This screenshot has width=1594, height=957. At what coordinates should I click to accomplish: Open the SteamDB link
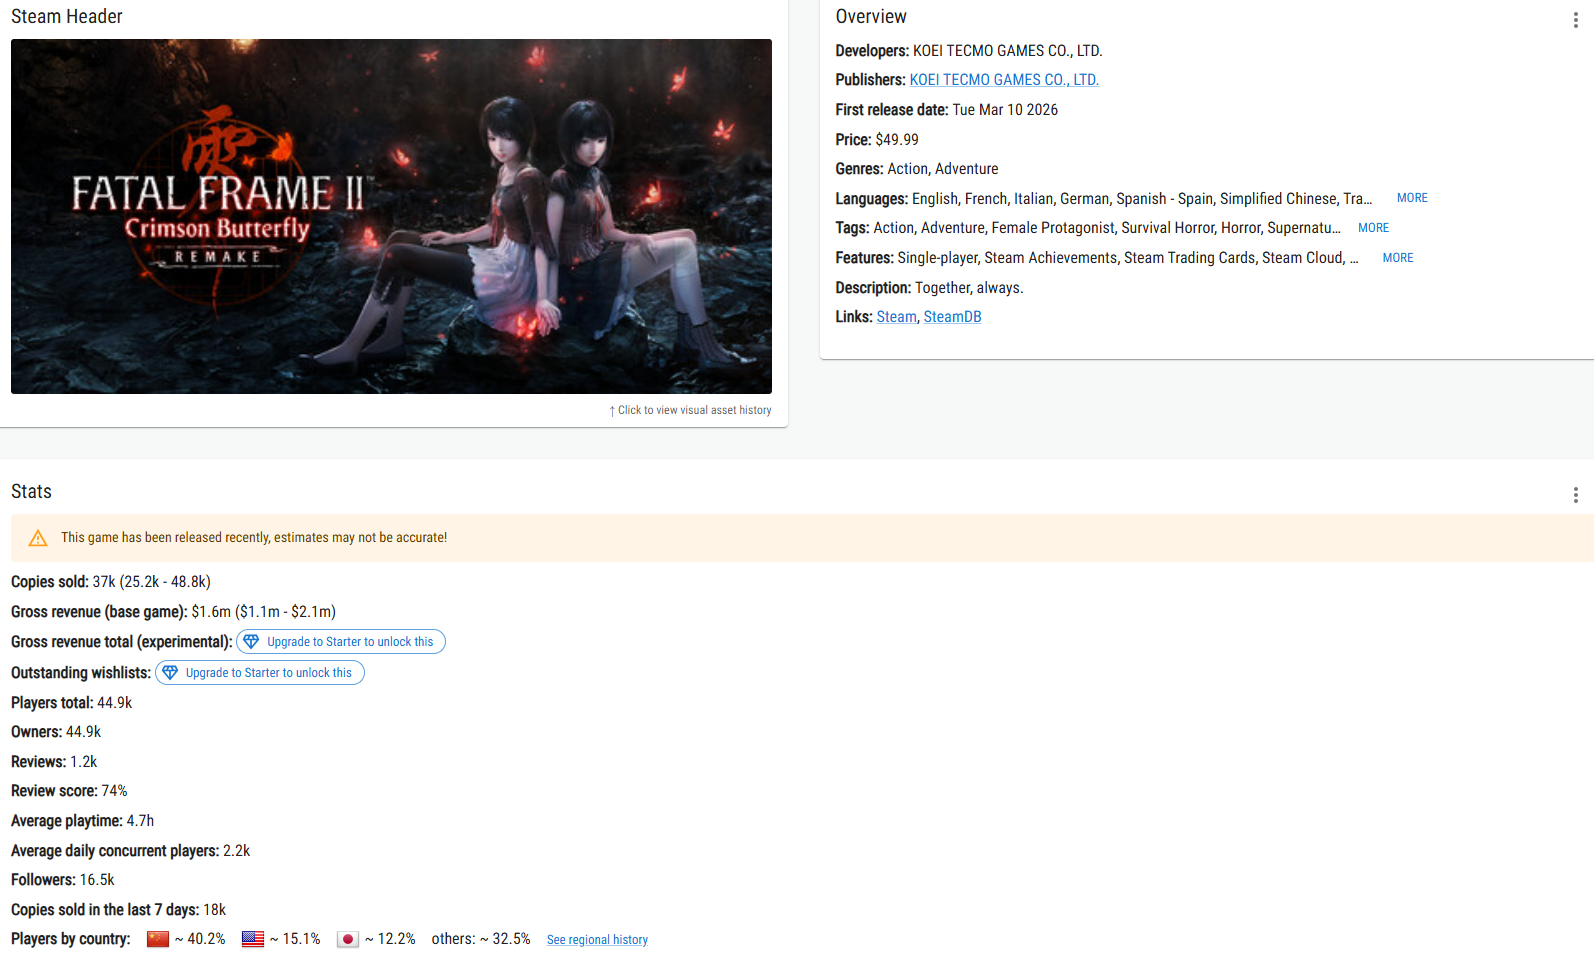click(x=952, y=317)
